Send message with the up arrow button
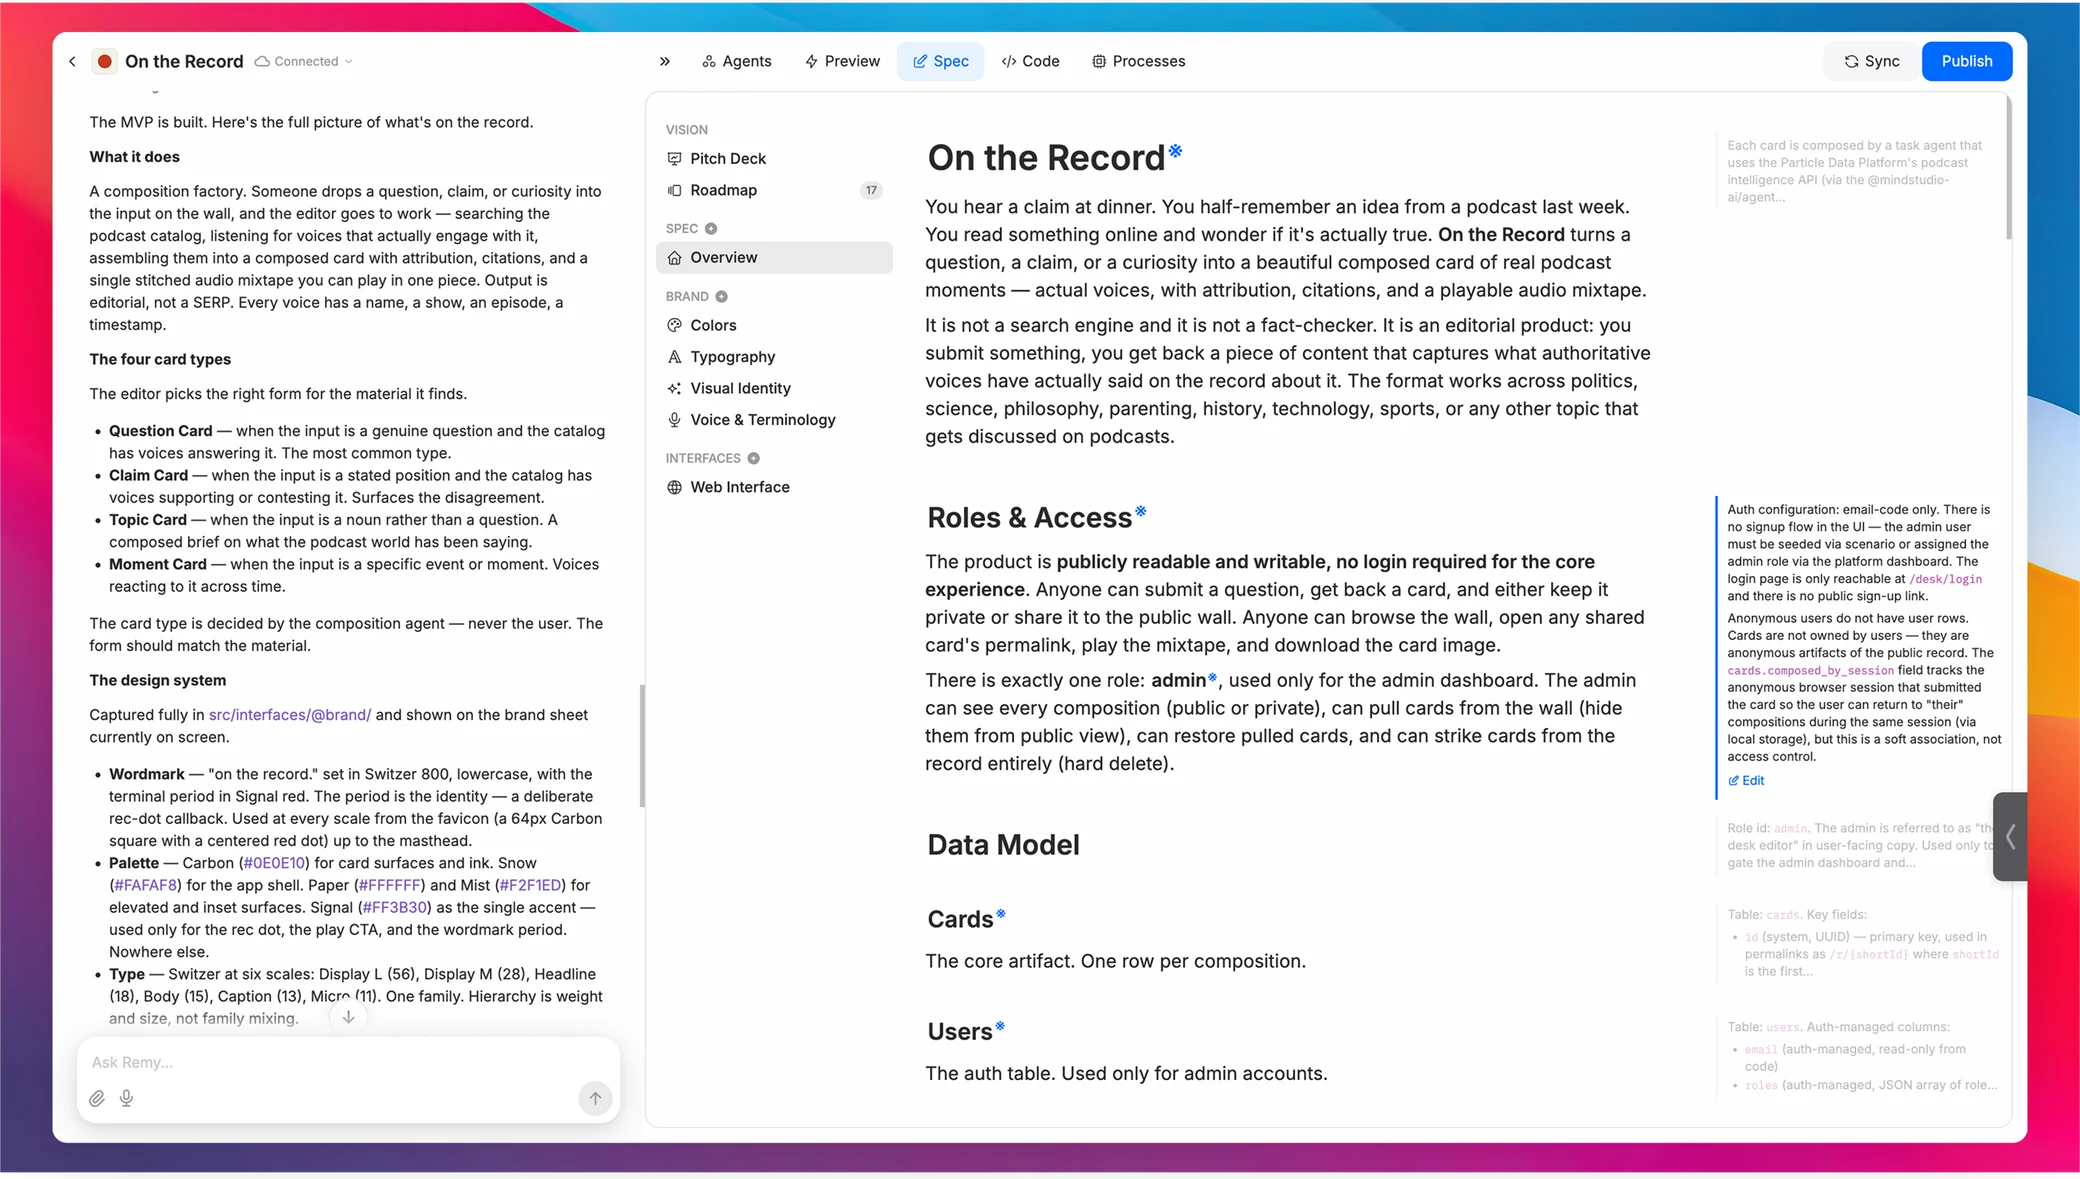 (x=595, y=1098)
